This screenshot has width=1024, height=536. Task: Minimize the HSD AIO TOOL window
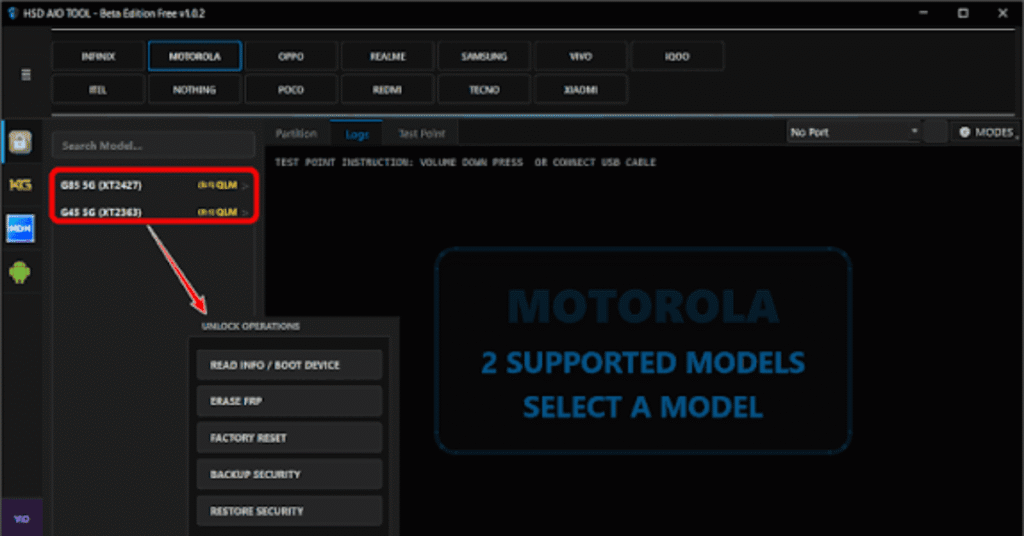point(923,13)
